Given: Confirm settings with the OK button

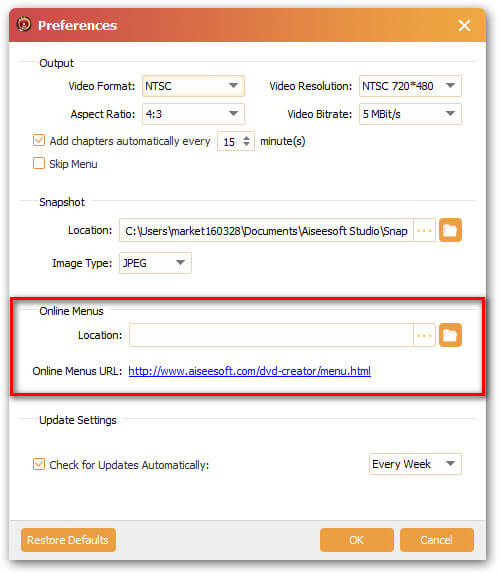Looking at the screenshot, I should [x=357, y=540].
